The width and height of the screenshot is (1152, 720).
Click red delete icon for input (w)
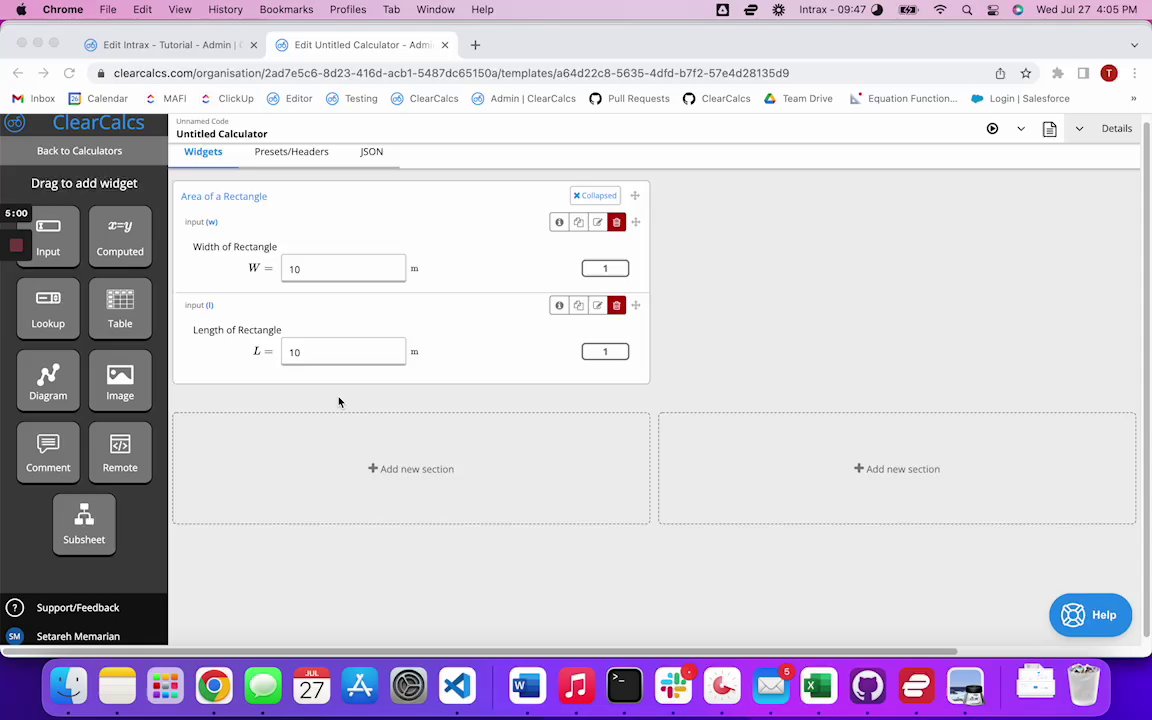click(616, 222)
